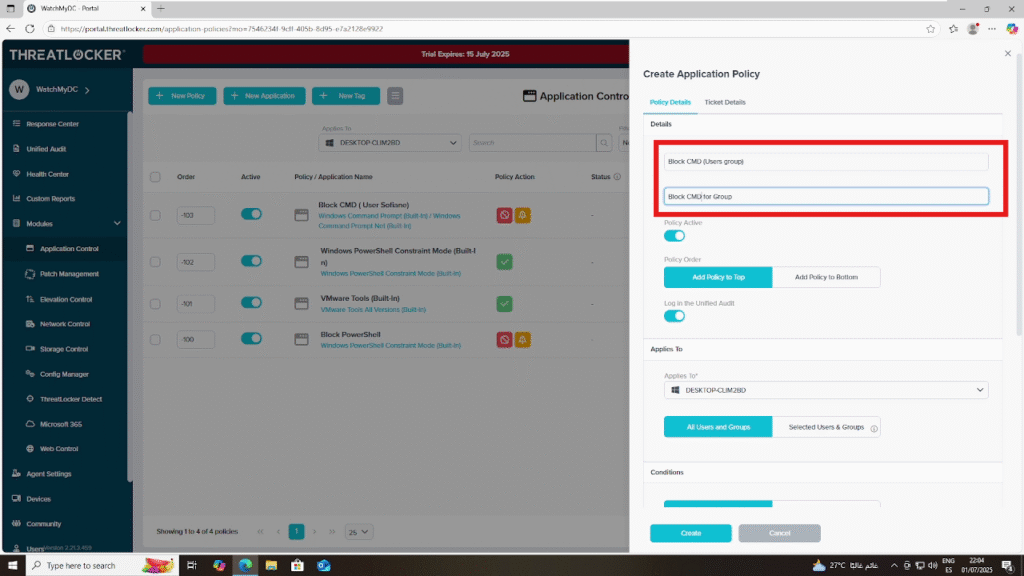This screenshot has height=576, width=1024.
Task: Choose Selected Users & Groups
Action: coord(826,427)
